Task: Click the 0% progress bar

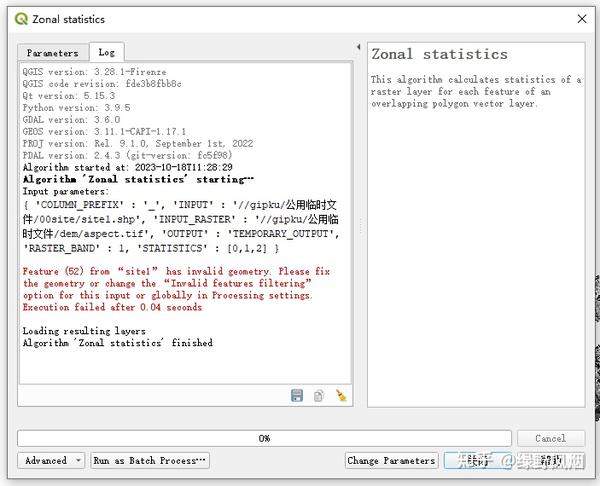Action: 264,438
